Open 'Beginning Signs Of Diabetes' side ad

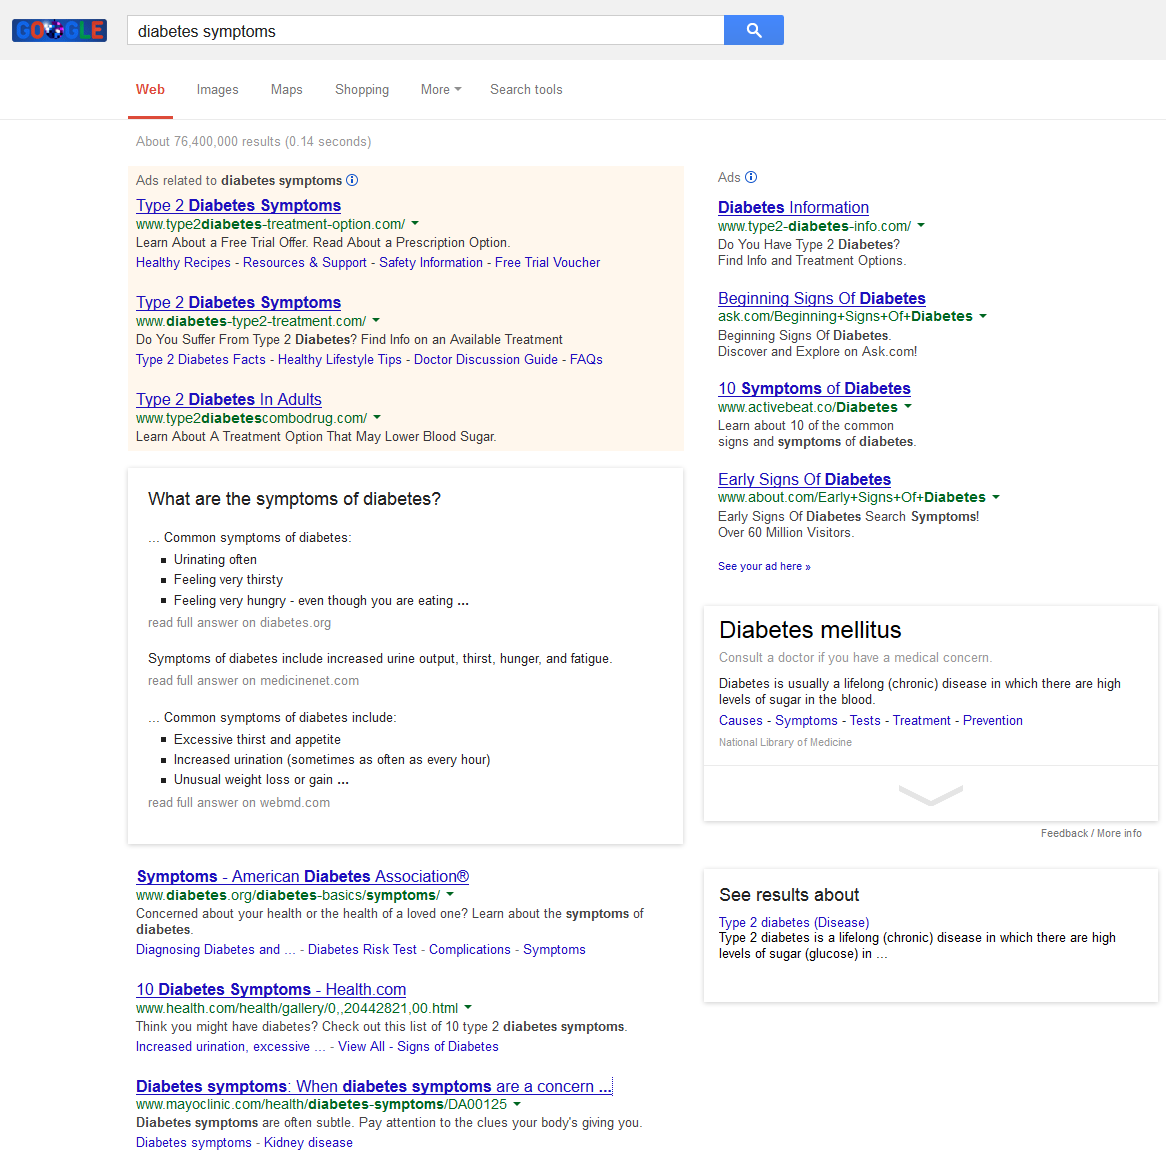coord(822,298)
